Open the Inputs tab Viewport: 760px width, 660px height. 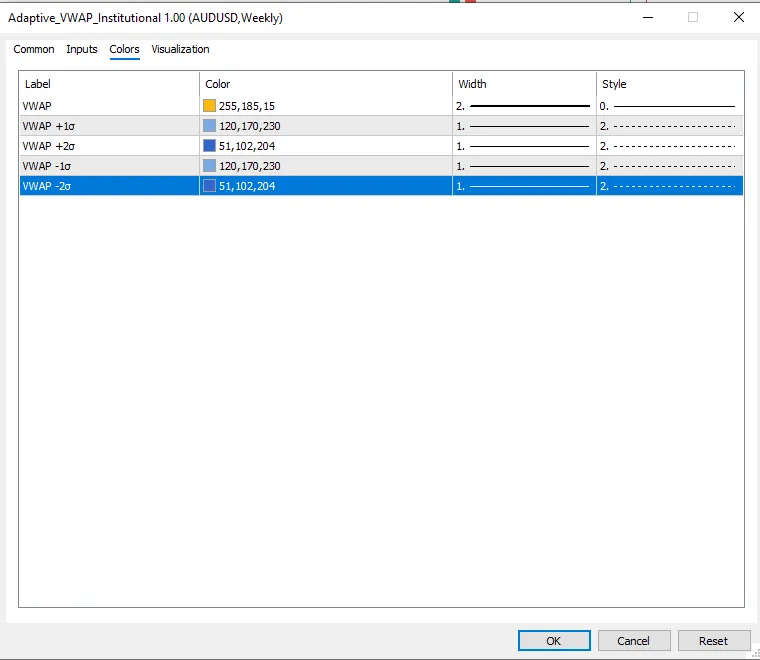(x=82, y=49)
